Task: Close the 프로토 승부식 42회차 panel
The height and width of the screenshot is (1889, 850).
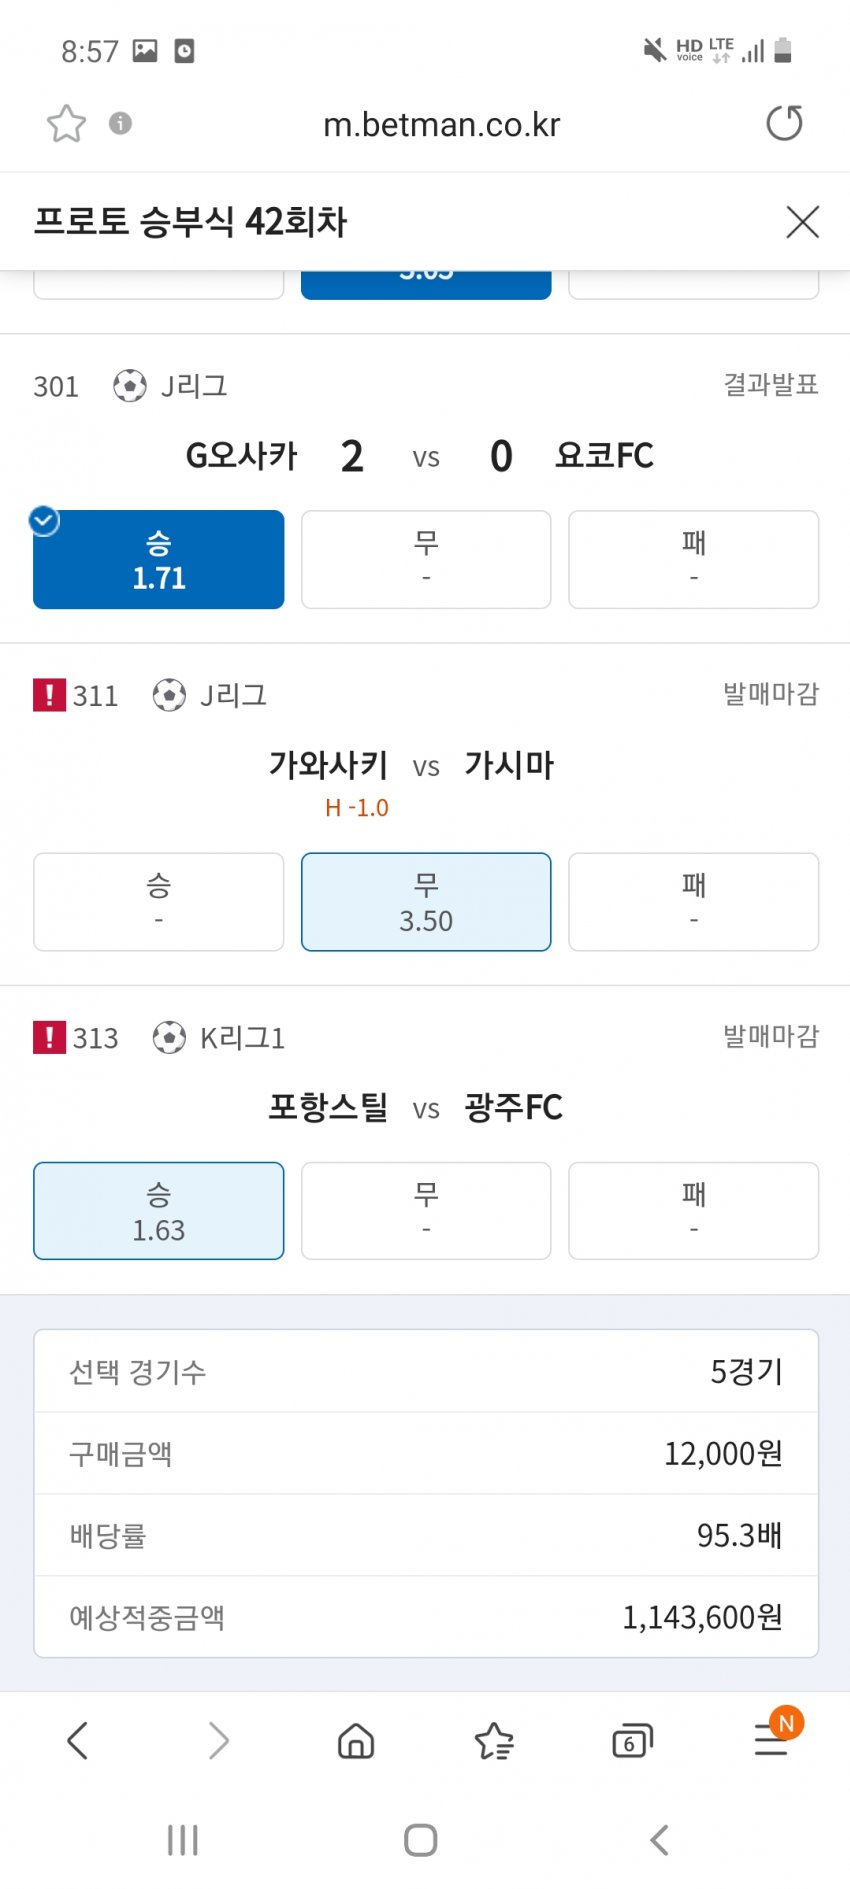Action: [x=802, y=222]
